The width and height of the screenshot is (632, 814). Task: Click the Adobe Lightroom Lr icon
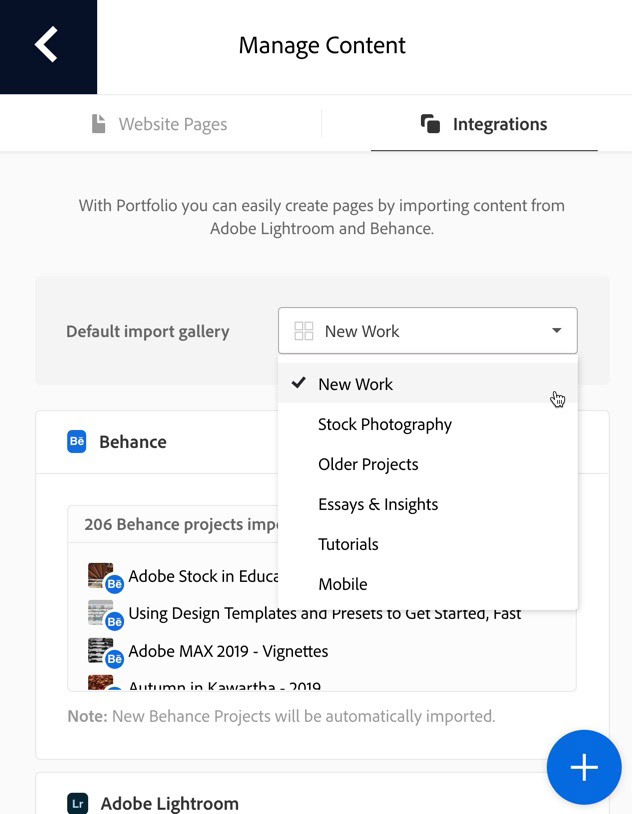pos(77,803)
